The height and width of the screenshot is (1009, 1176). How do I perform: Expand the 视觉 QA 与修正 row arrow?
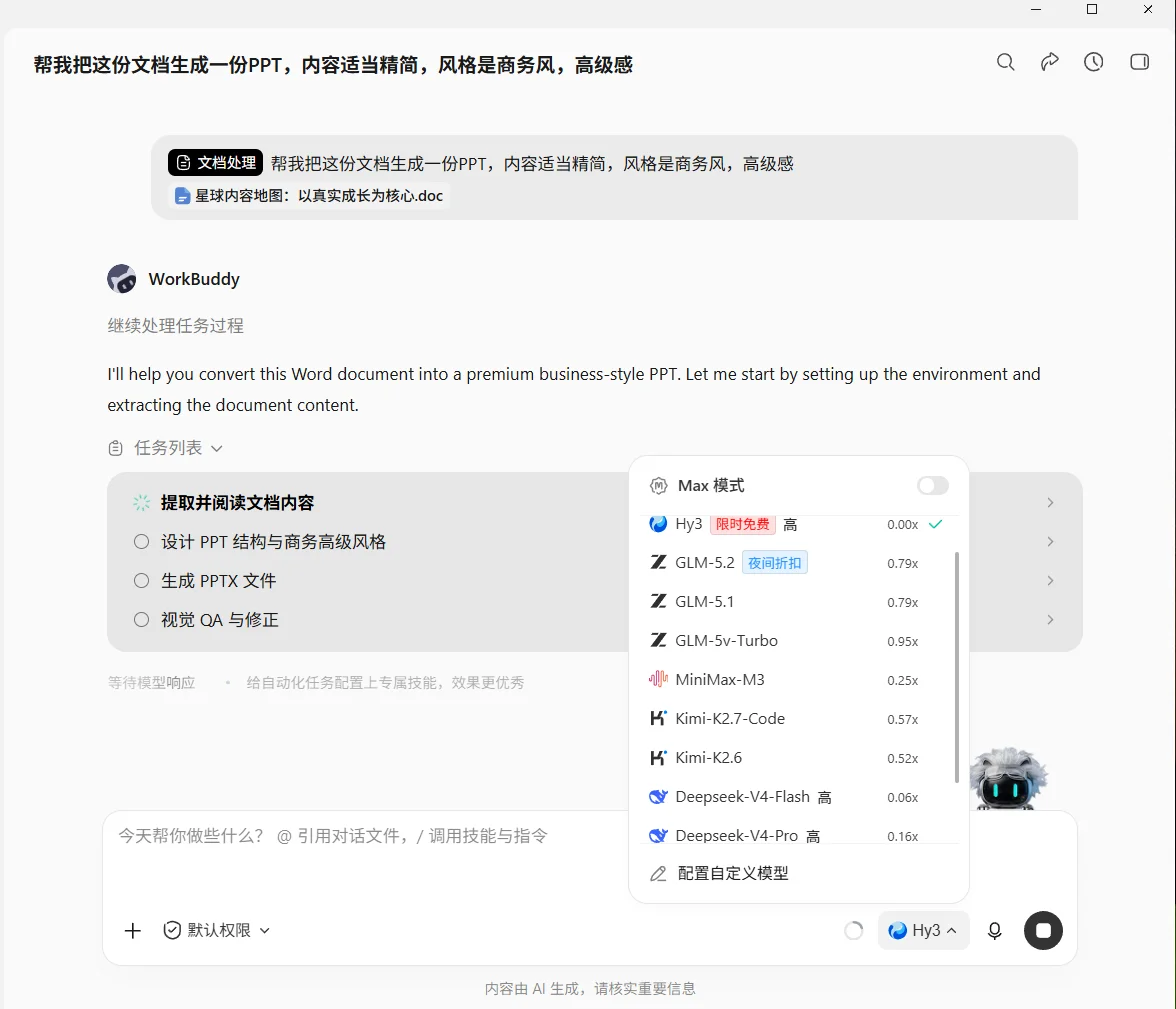[1050, 620]
